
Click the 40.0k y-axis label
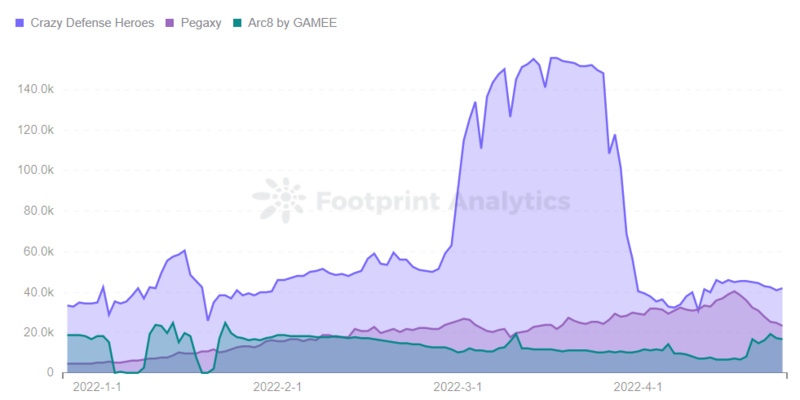tap(38, 292)
